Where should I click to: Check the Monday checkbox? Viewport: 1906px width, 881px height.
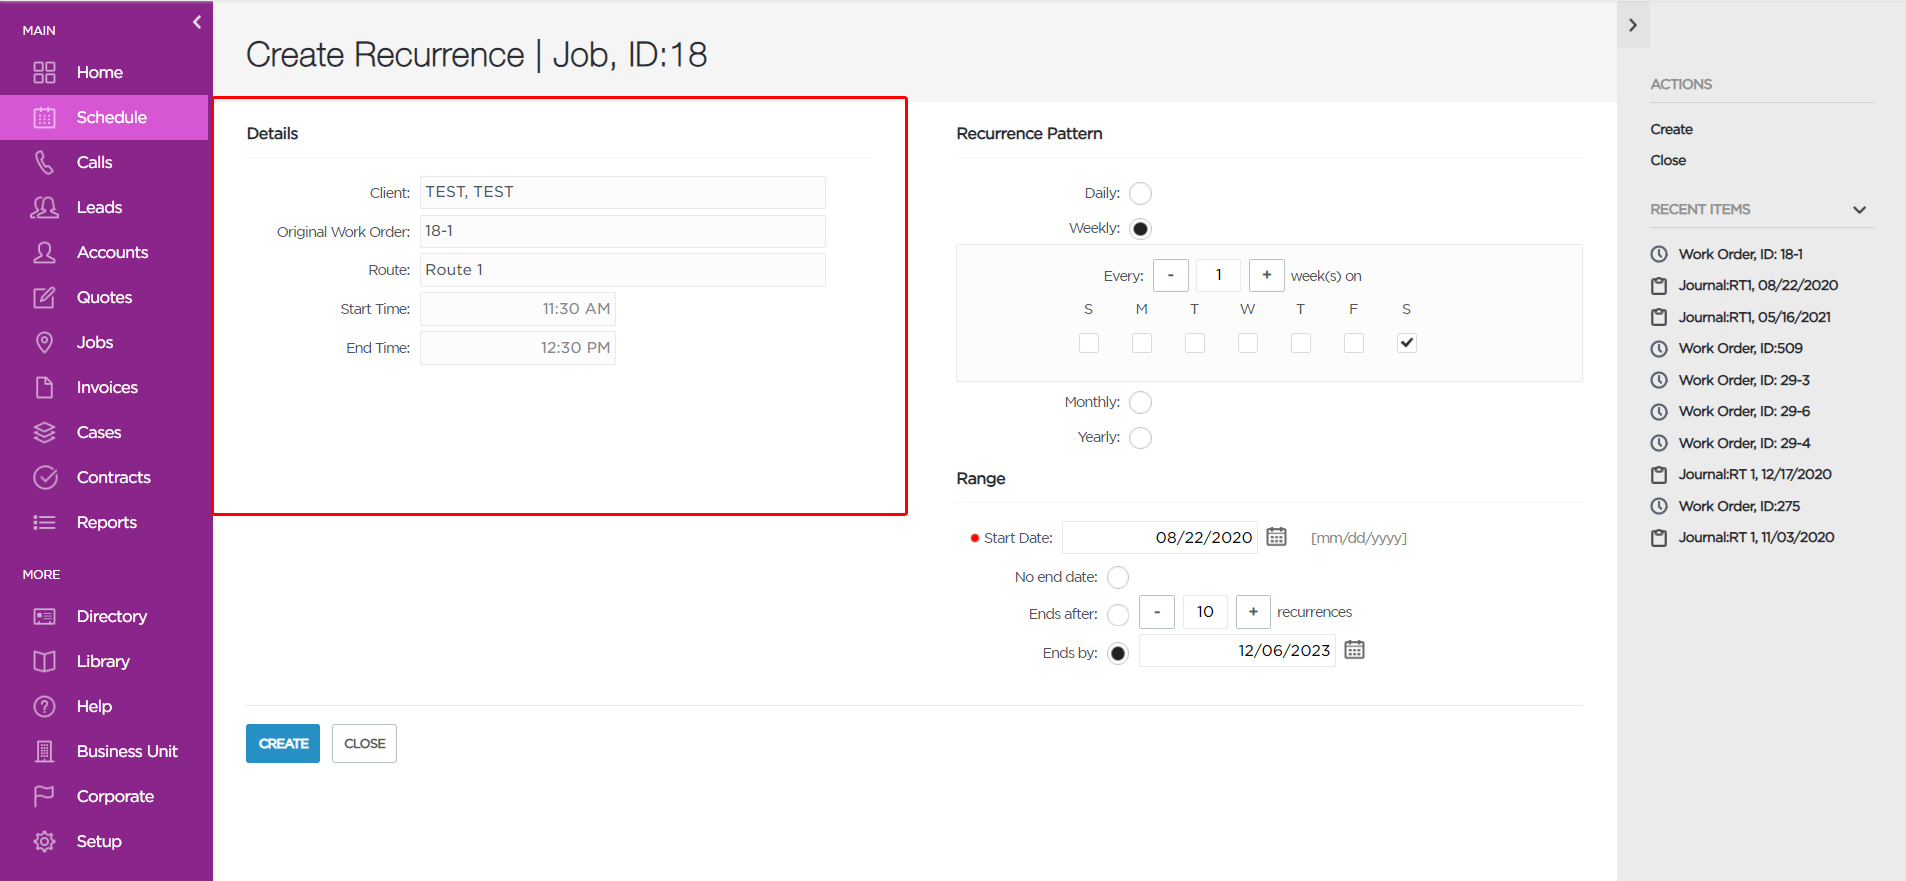[1142, 343]
